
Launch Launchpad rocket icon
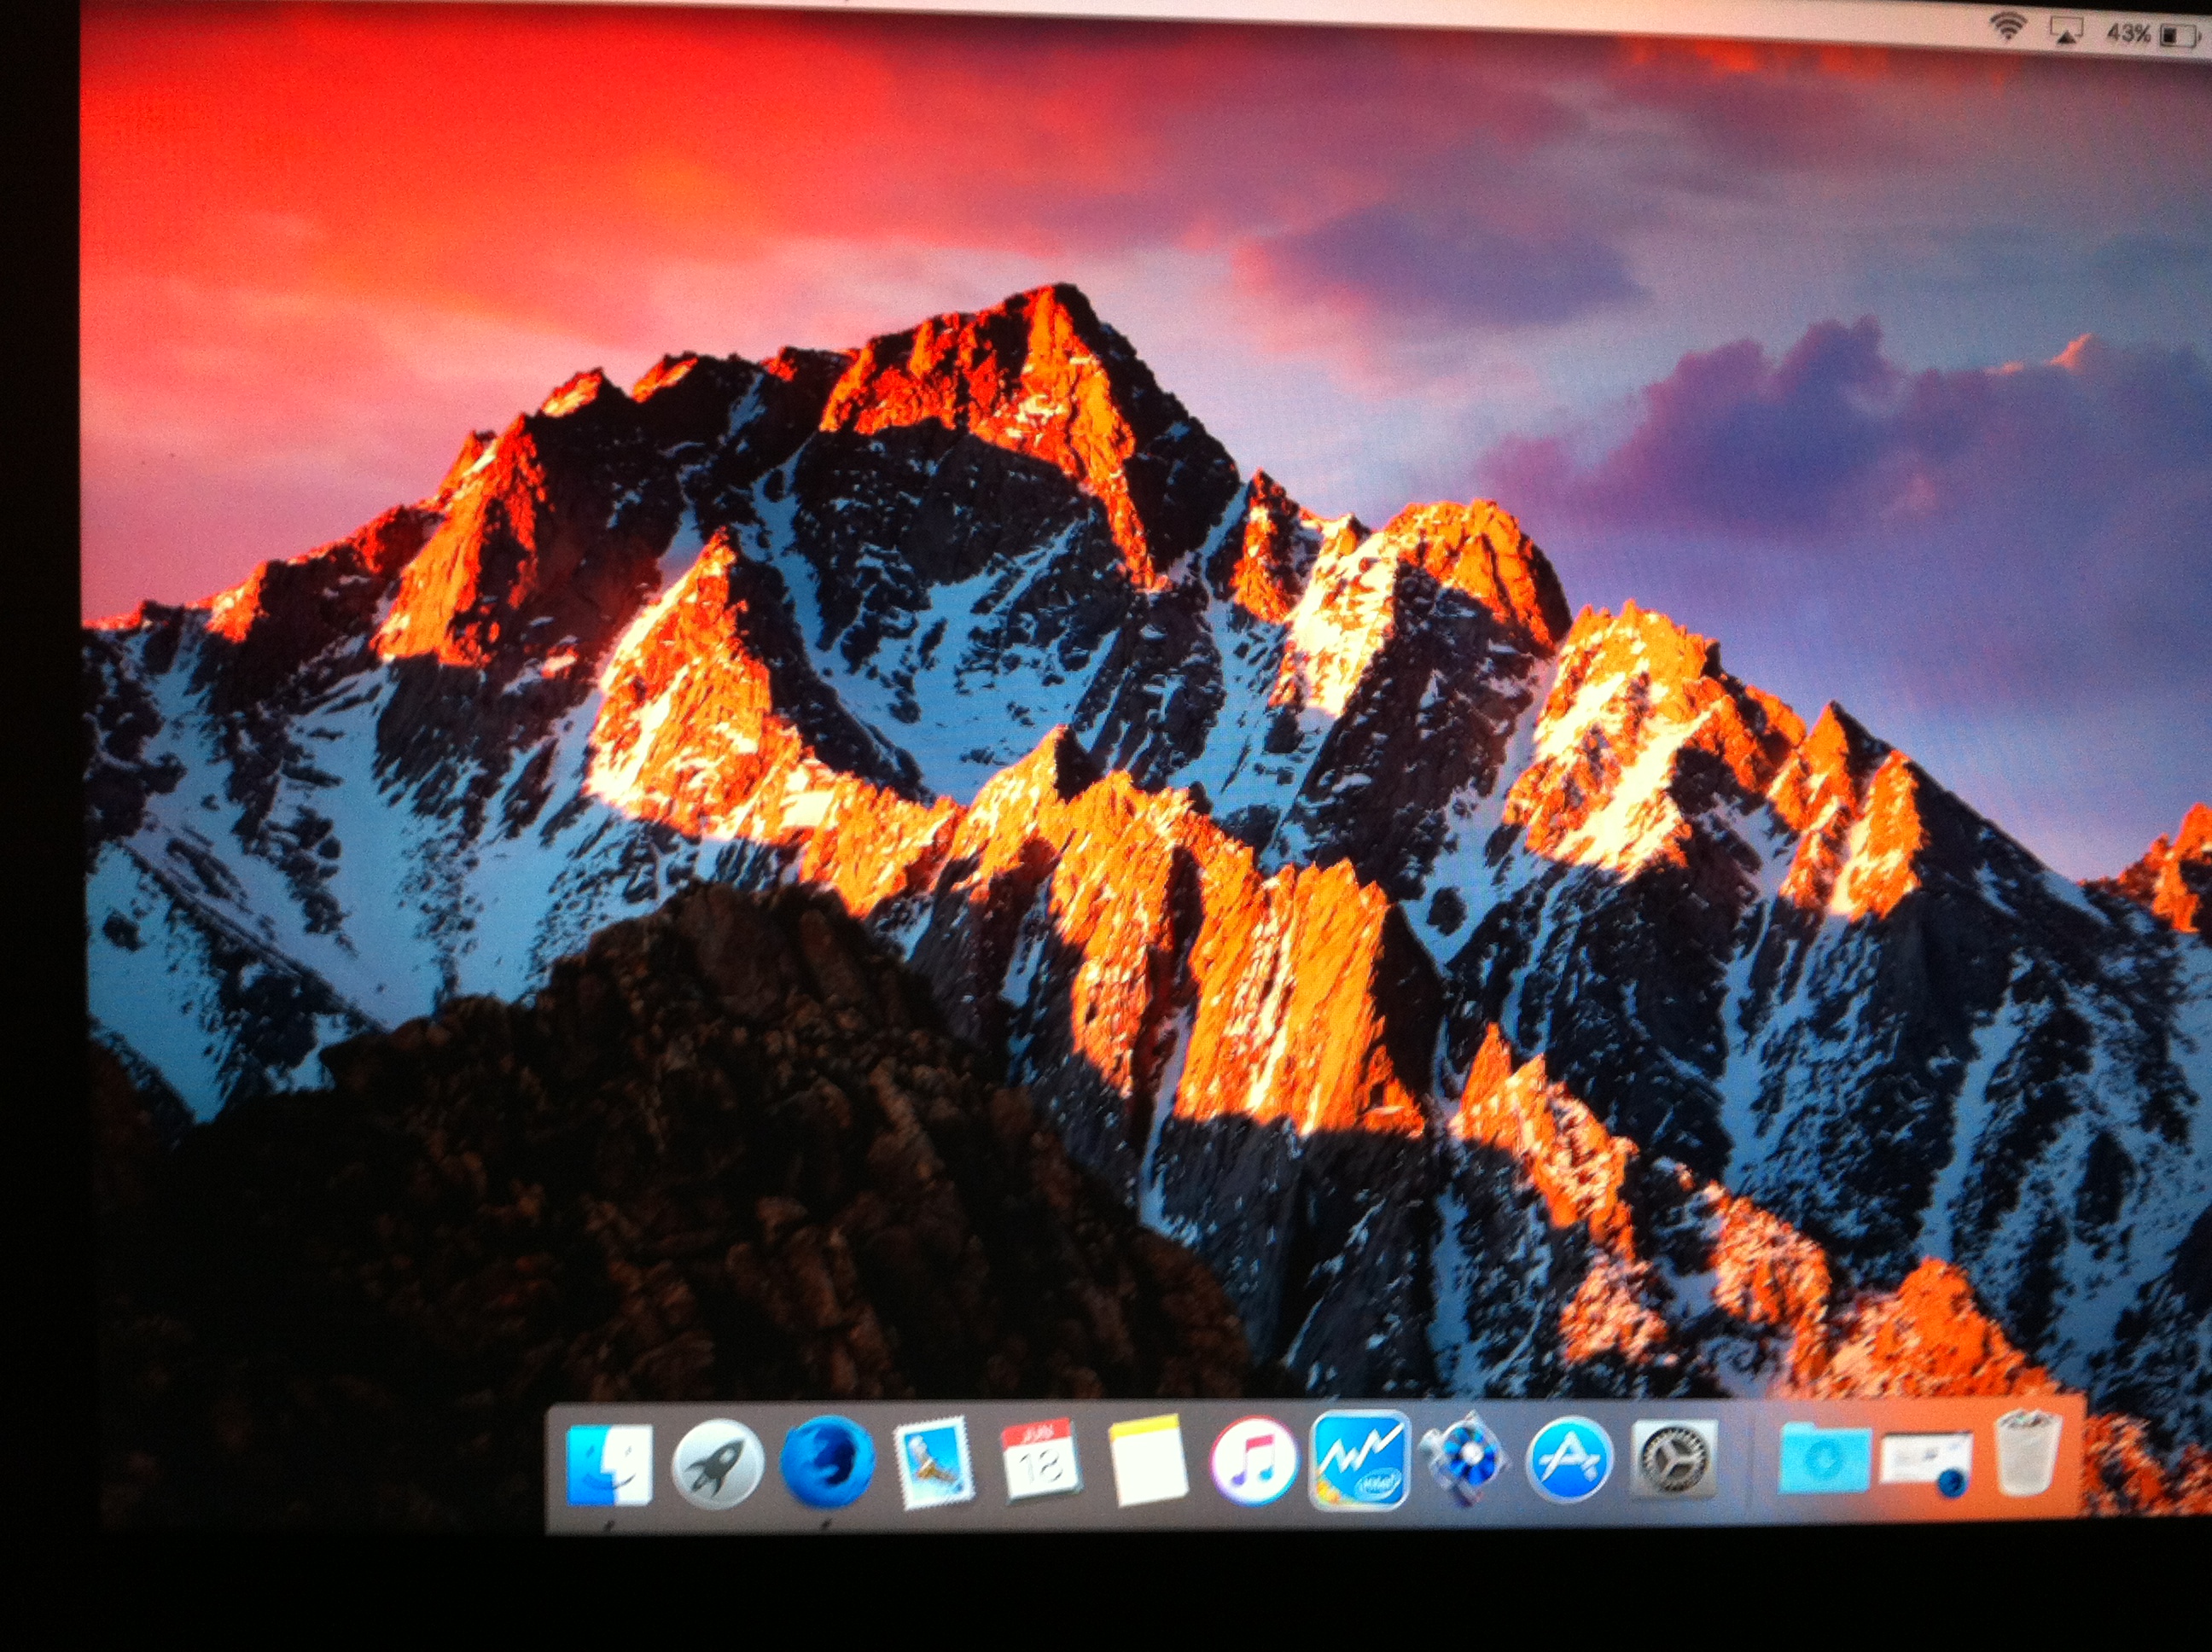click(716, 1464)
